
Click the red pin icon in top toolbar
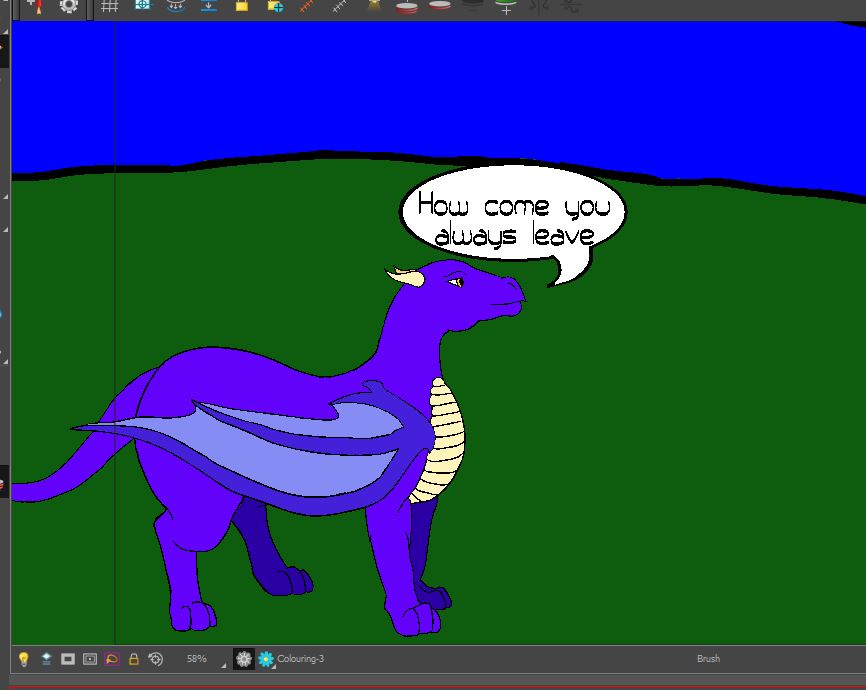35,6
